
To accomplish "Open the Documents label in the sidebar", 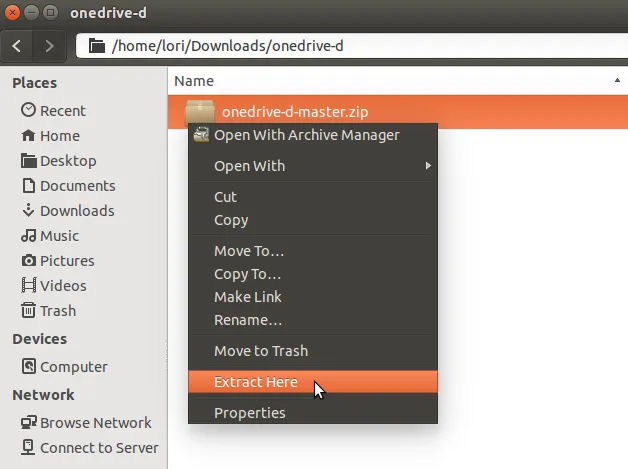I will tap(78, 186).
